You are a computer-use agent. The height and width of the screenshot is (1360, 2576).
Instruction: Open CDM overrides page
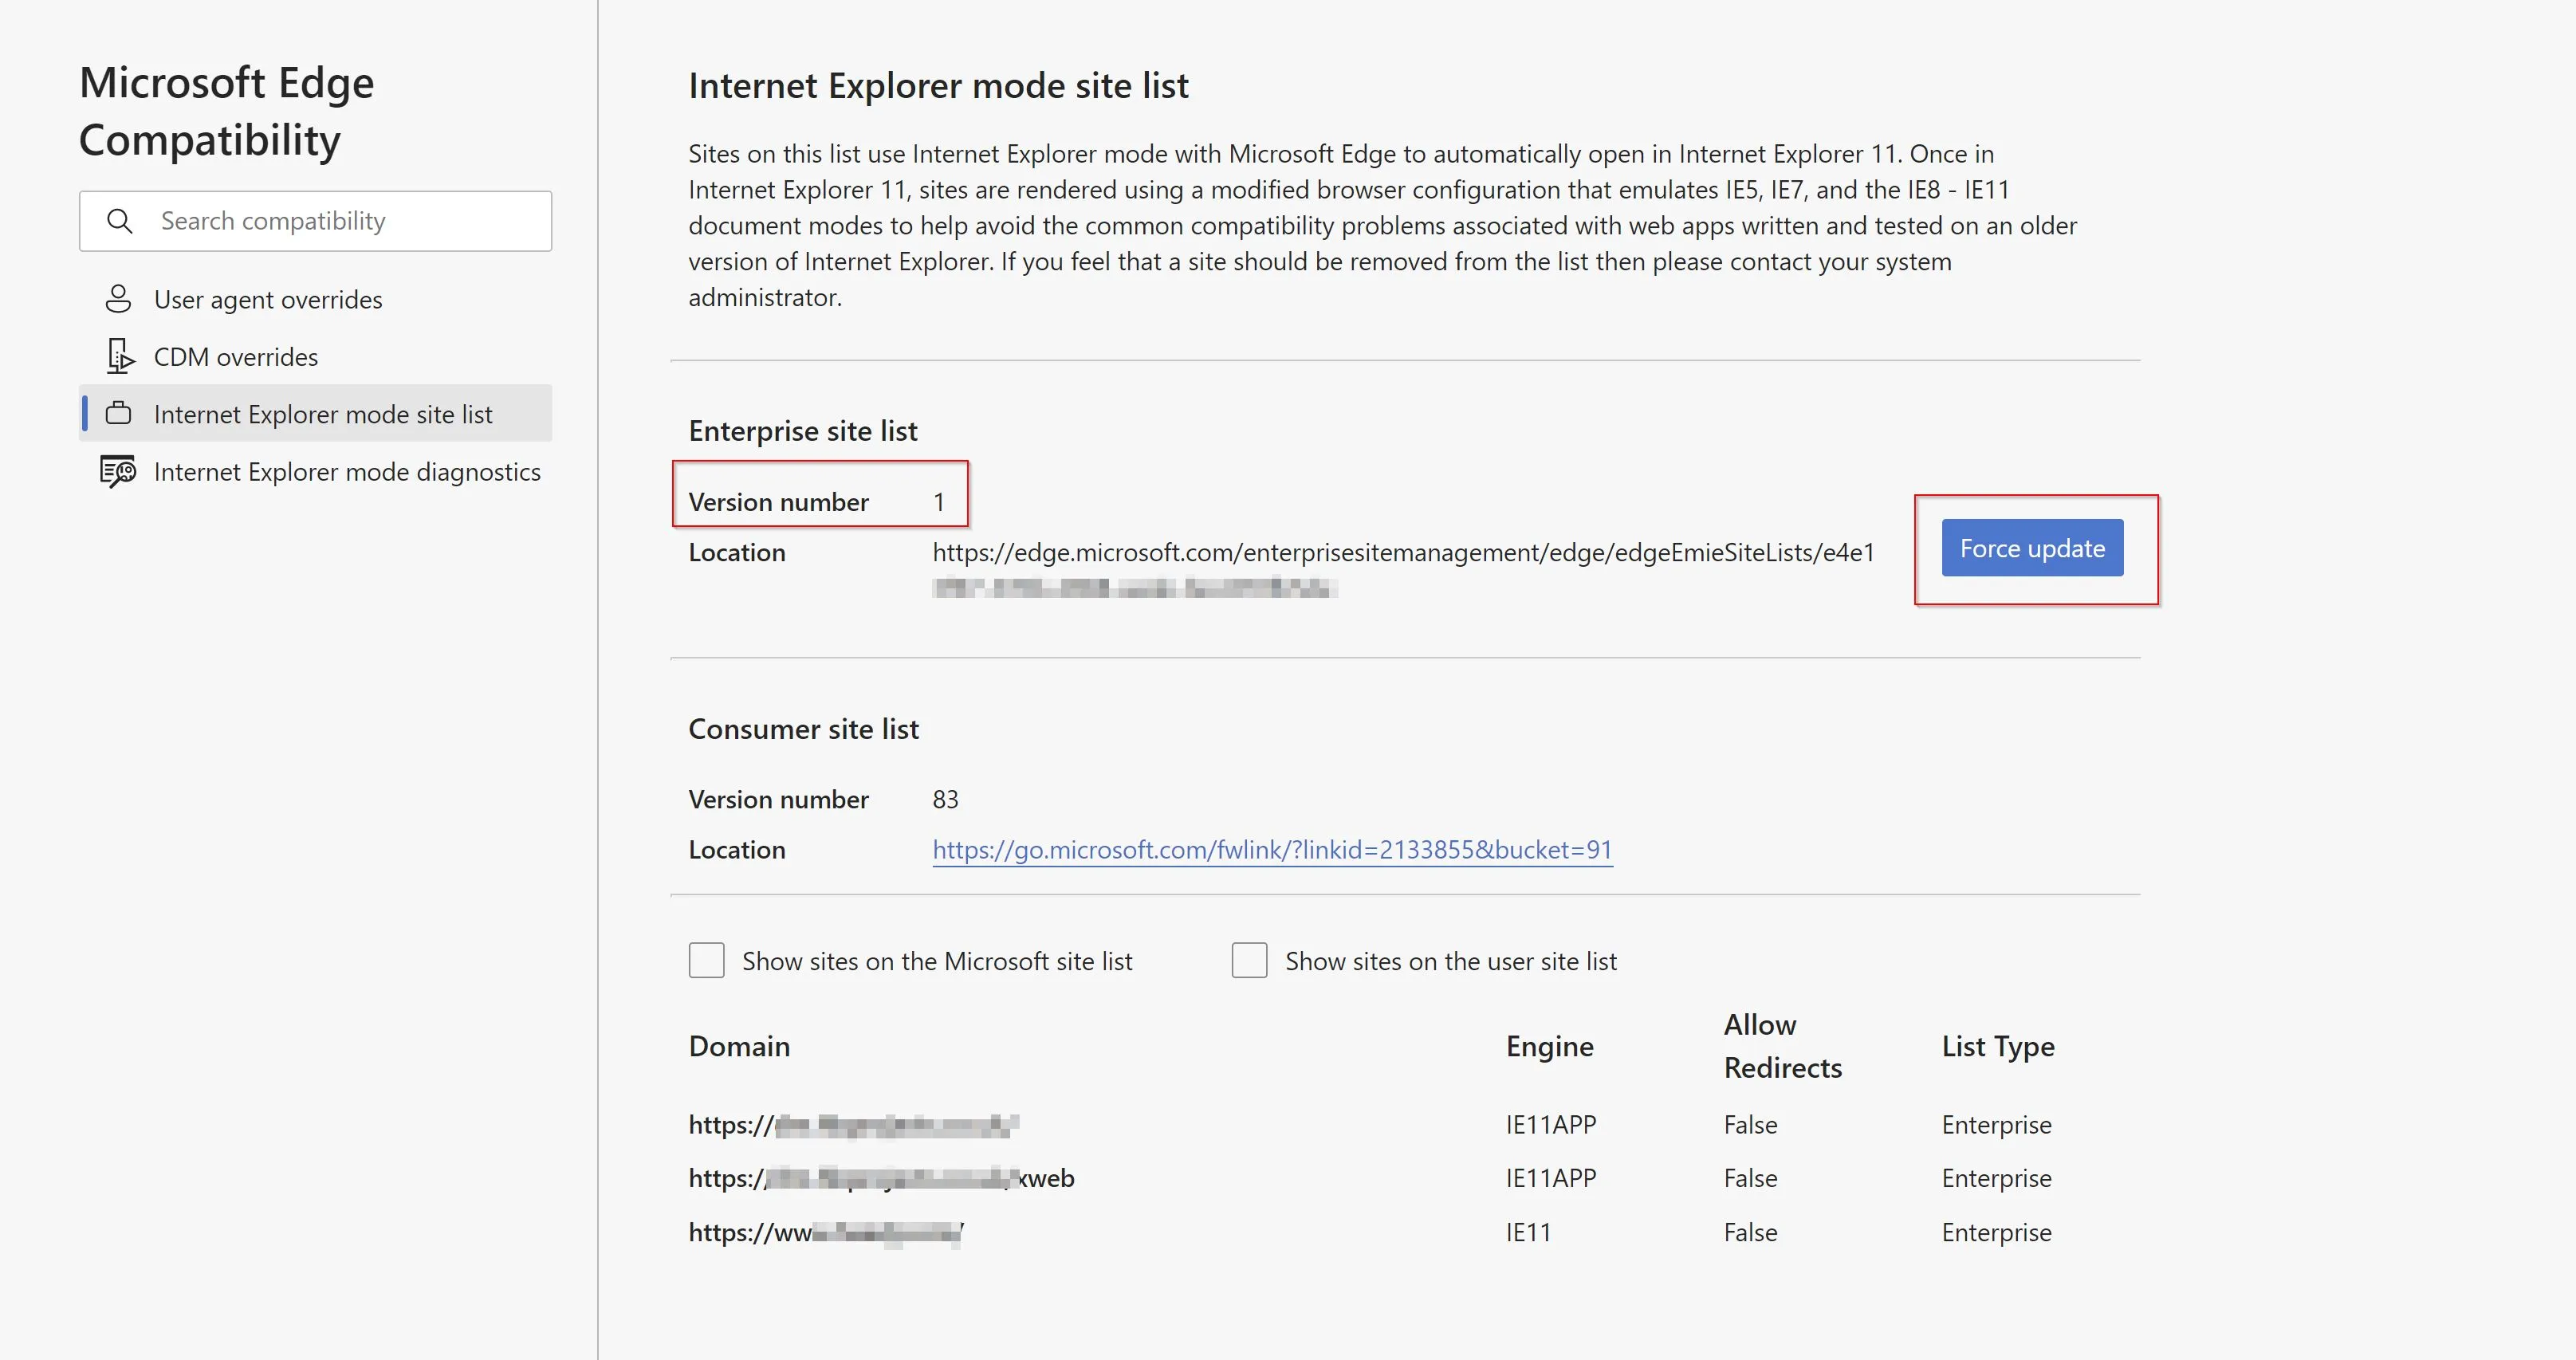(x=315, y=356)
